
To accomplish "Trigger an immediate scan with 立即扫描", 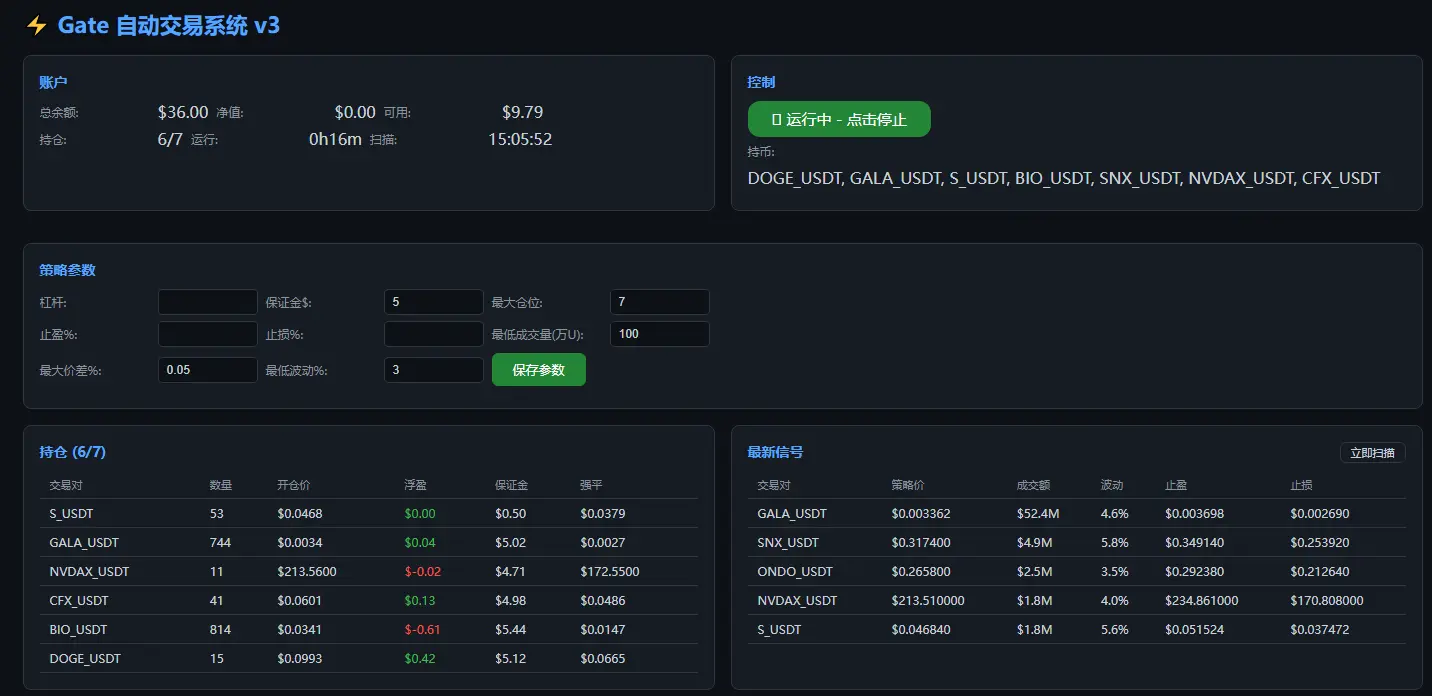I will point(1372,453).
